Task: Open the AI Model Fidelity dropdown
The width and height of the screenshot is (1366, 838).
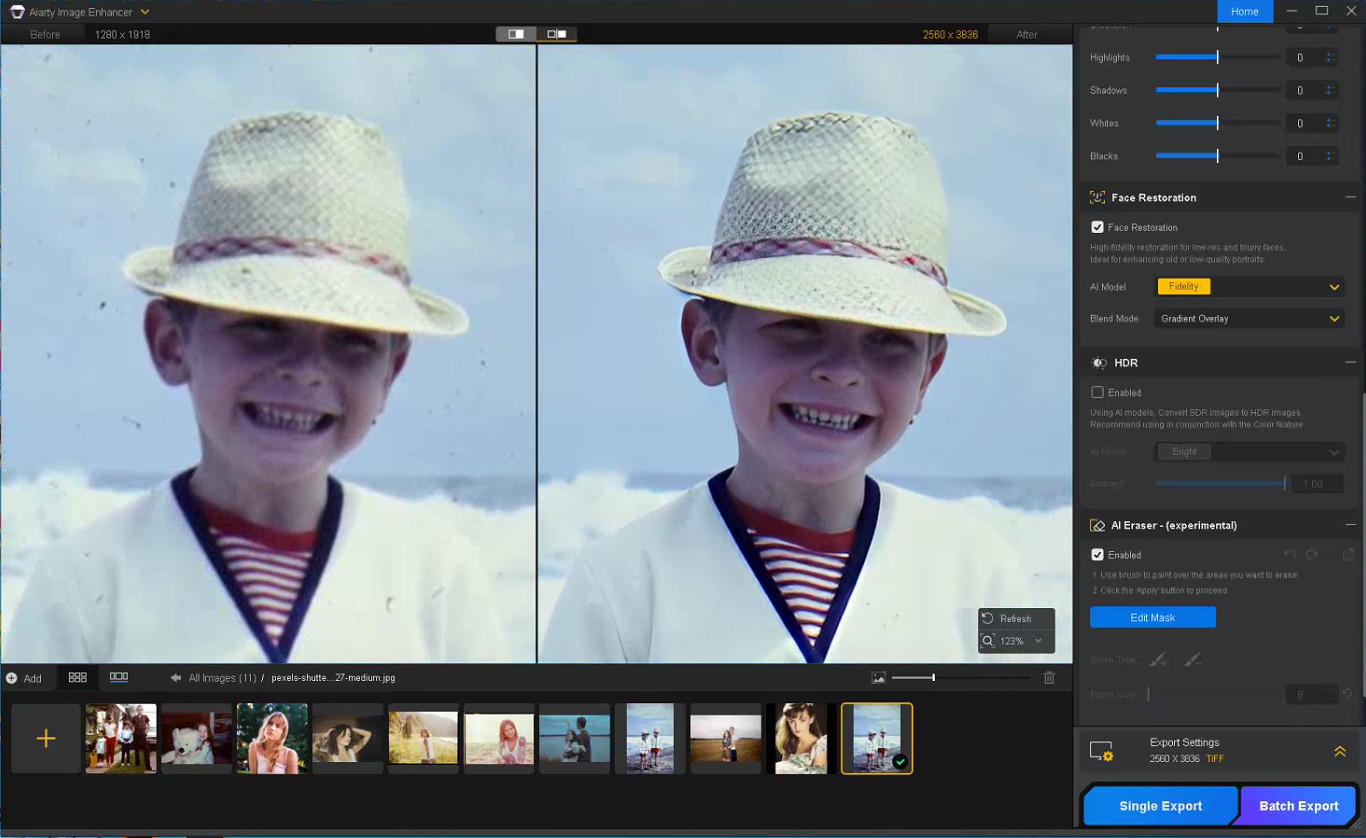Action: [1249, 286]
